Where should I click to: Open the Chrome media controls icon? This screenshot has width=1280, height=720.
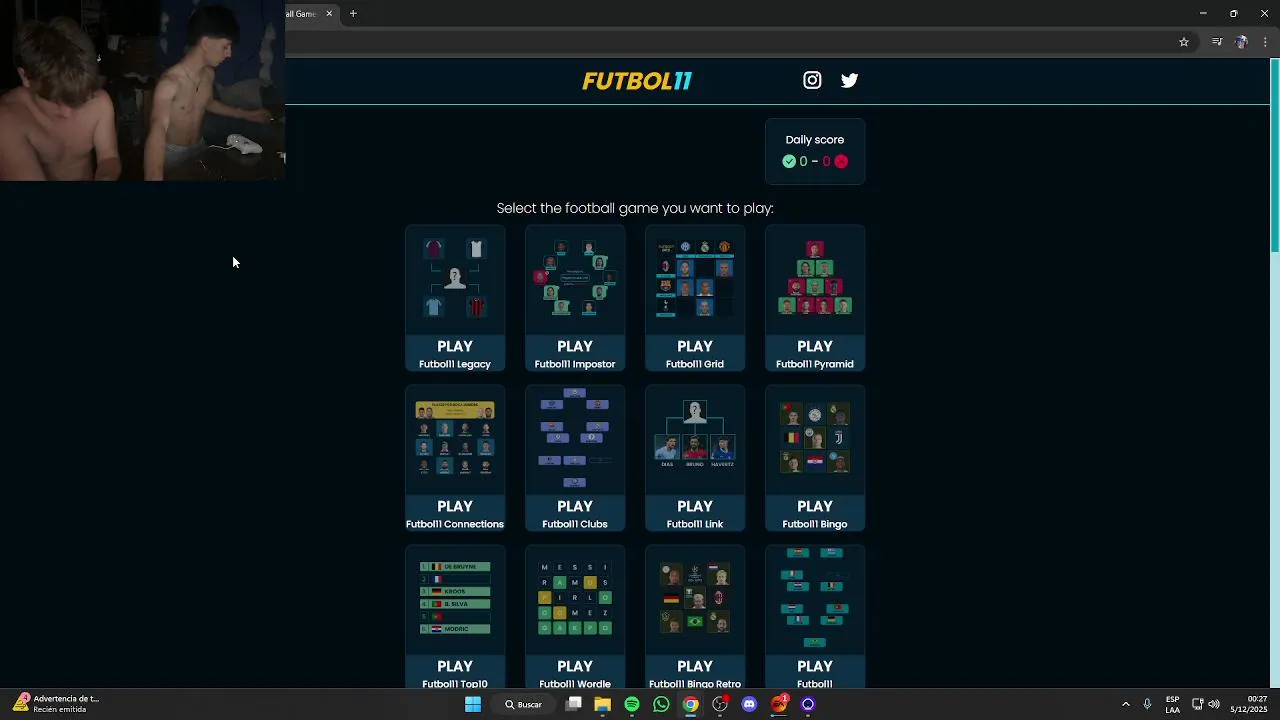tap(1217, 42)
